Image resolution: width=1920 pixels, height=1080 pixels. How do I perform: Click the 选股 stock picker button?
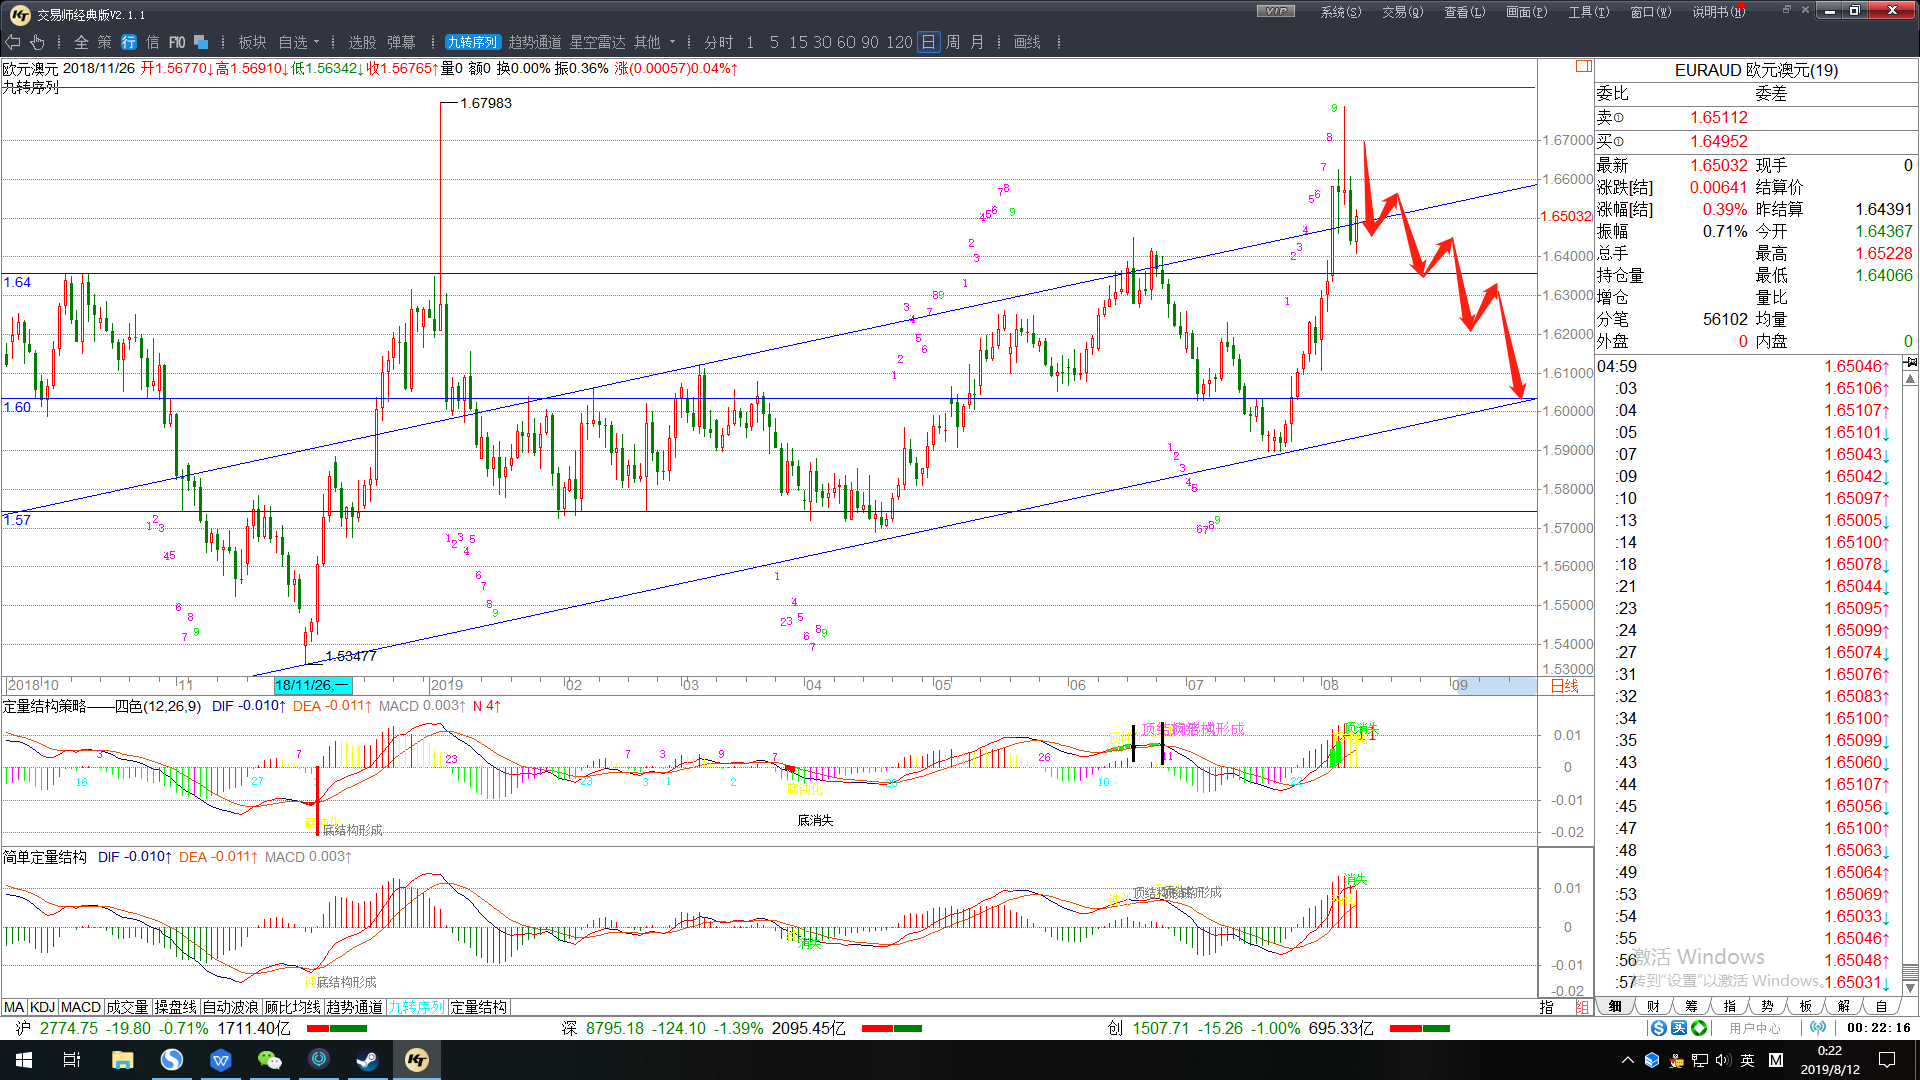click(362, 42)
